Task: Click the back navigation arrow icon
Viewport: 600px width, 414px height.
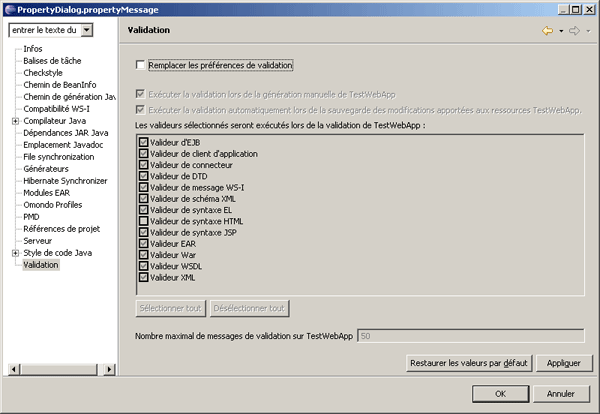Action: click(x=547, y=31)
